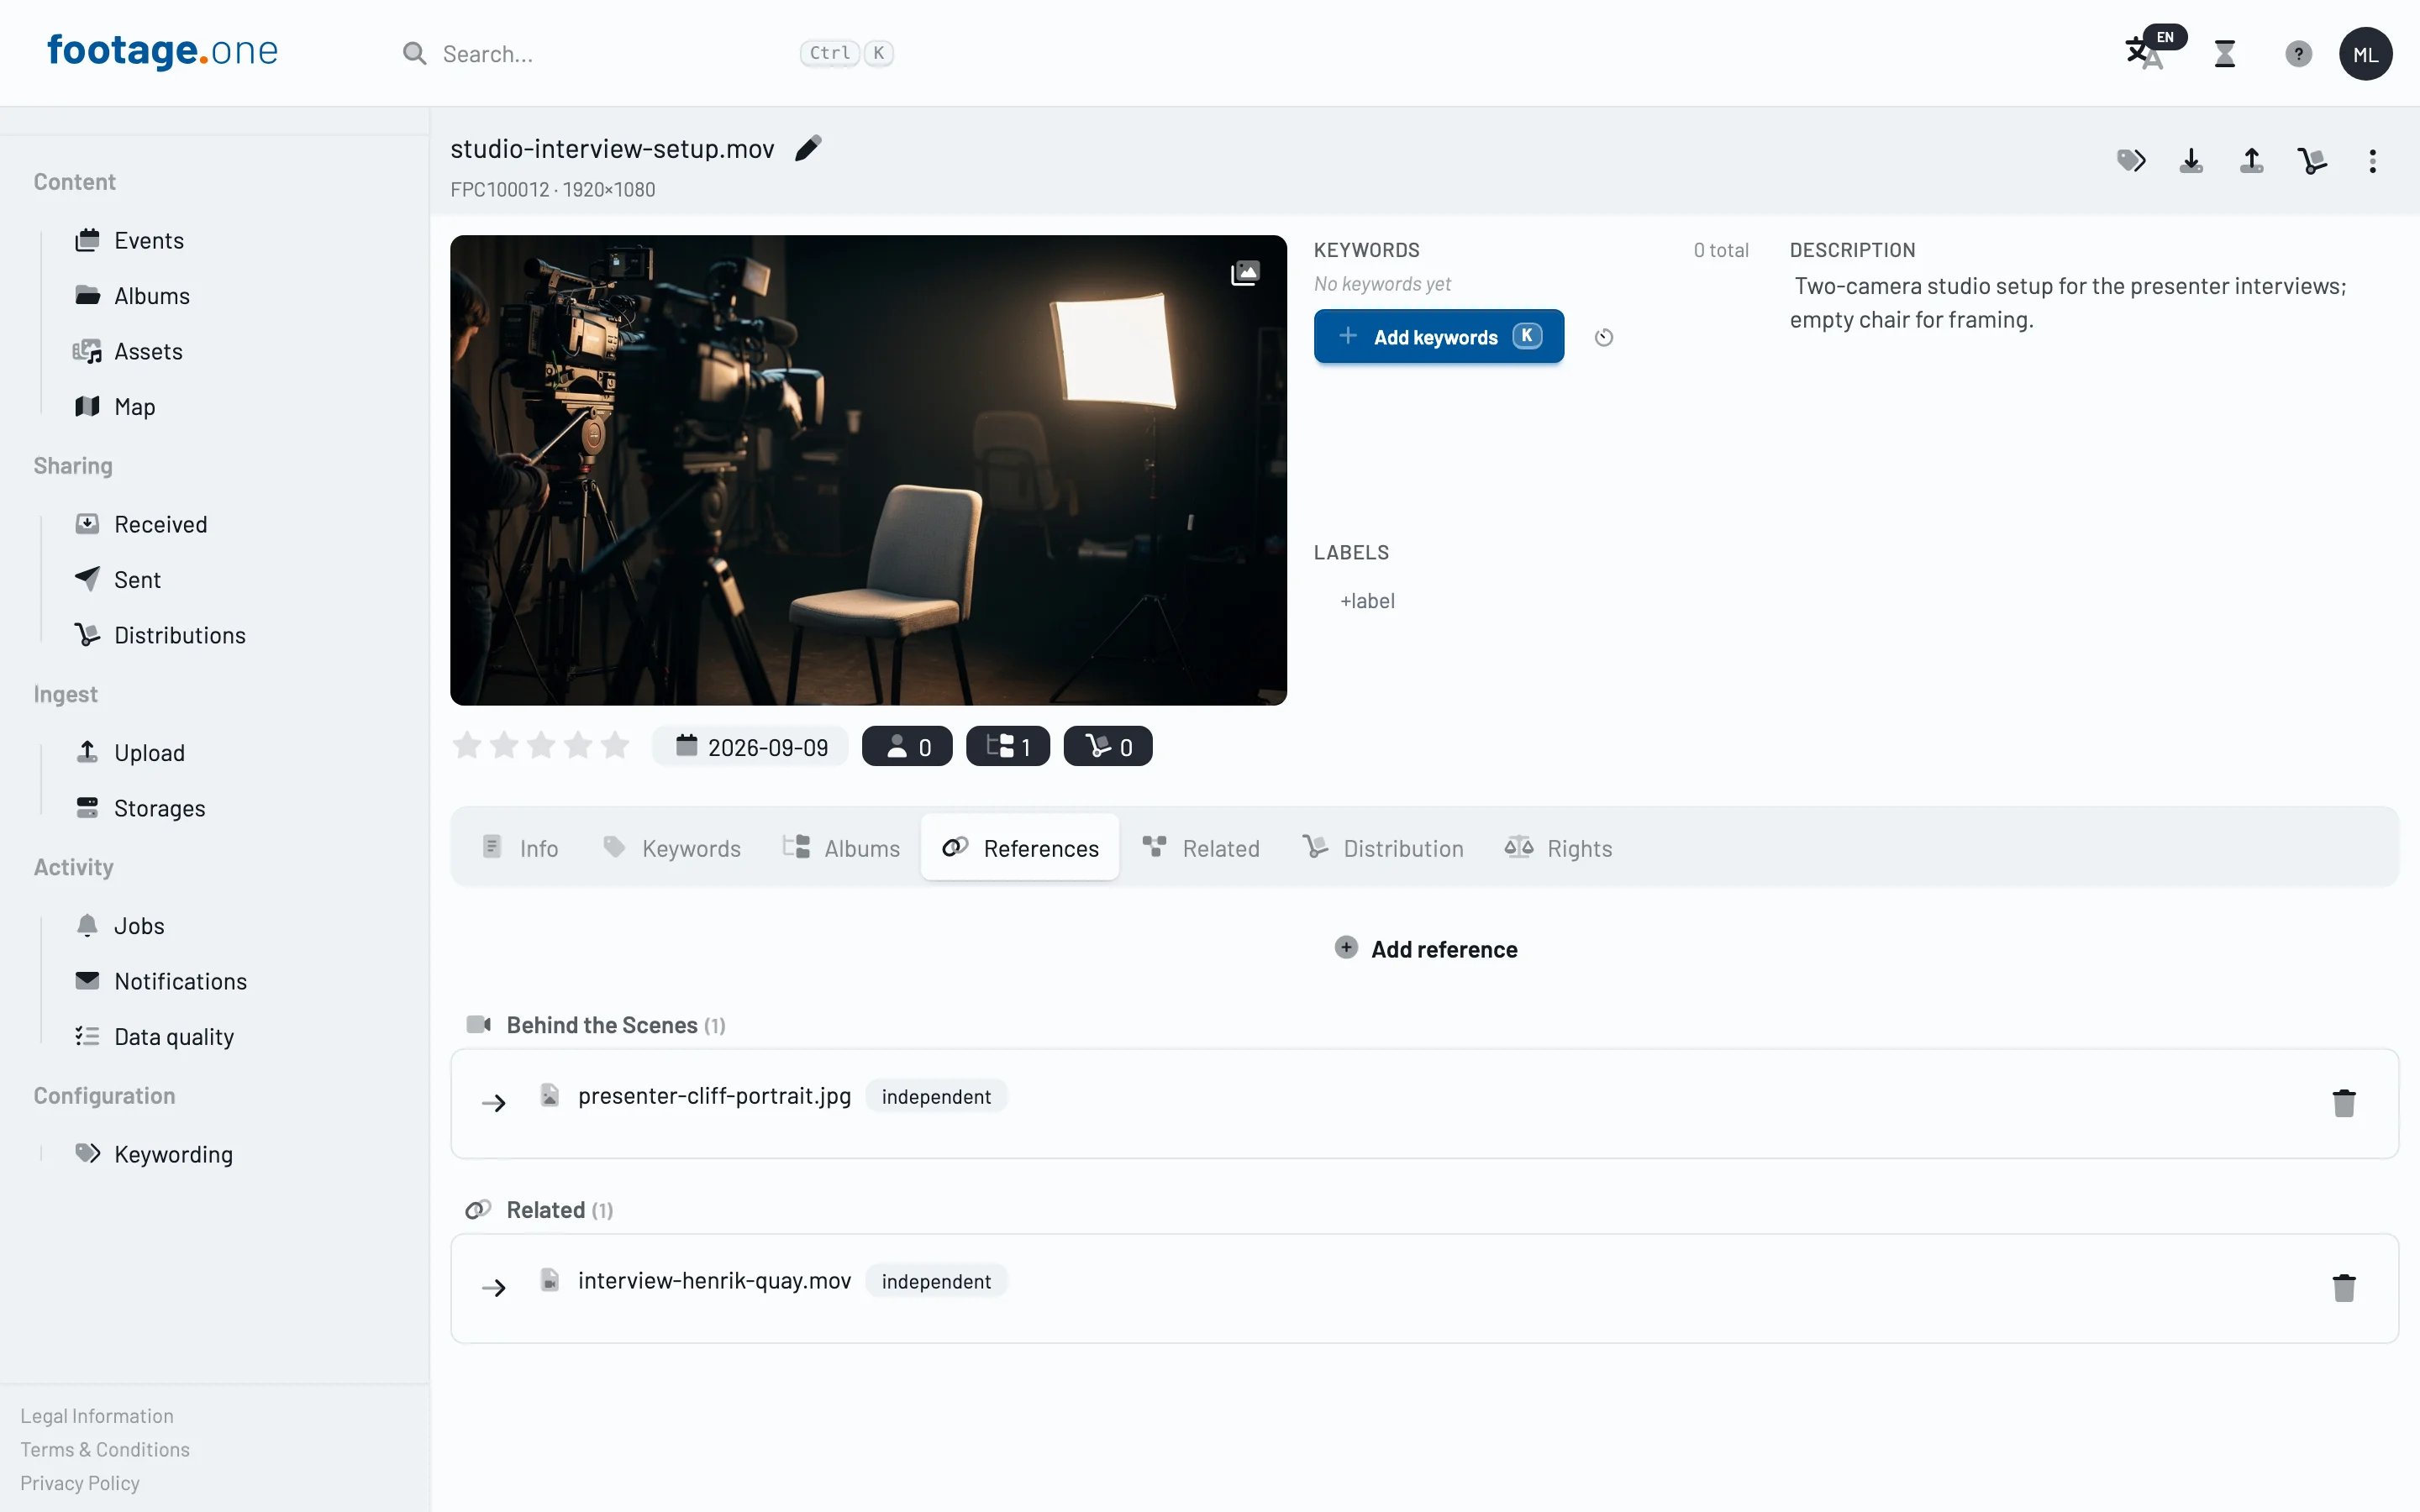Click the distributions count badge showing 0
Image resolution: width=2420 pixels, height=1512 pixels.
pos(1107,746)
